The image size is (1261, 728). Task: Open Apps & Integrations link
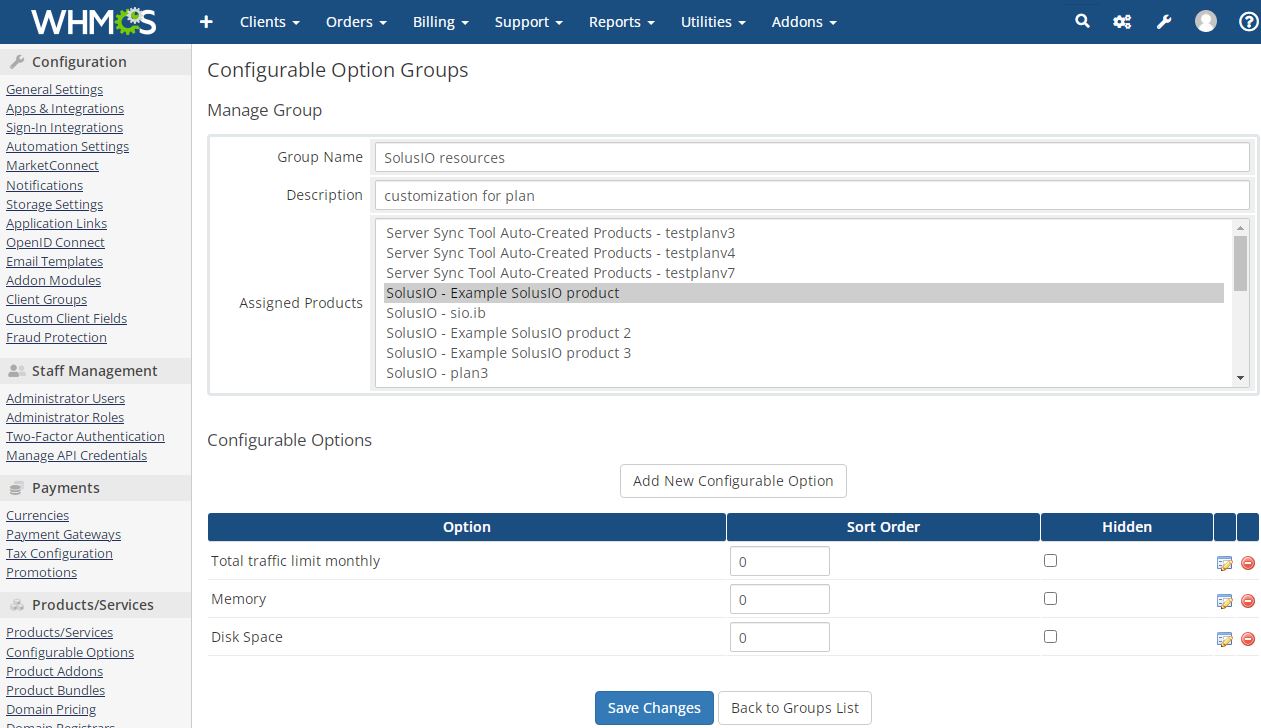(65, 108)
